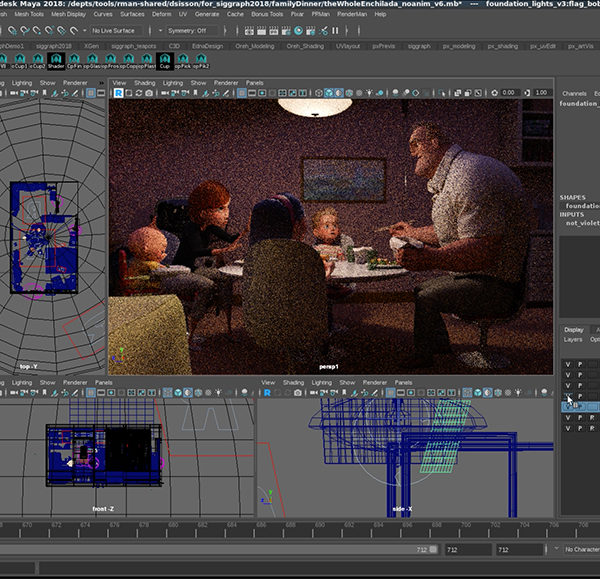This screenshot has height=579, width=600.
Task: Click the RenderMan R icon in side -X panel
Action: click(x=267, y=393)
